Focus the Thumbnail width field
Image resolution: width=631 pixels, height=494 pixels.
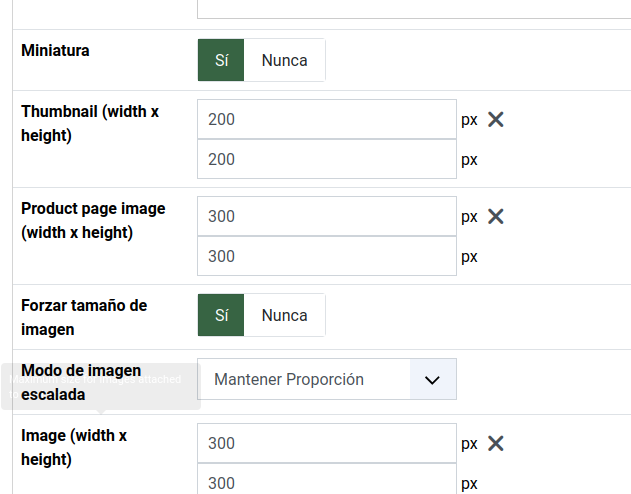[326, 119]
